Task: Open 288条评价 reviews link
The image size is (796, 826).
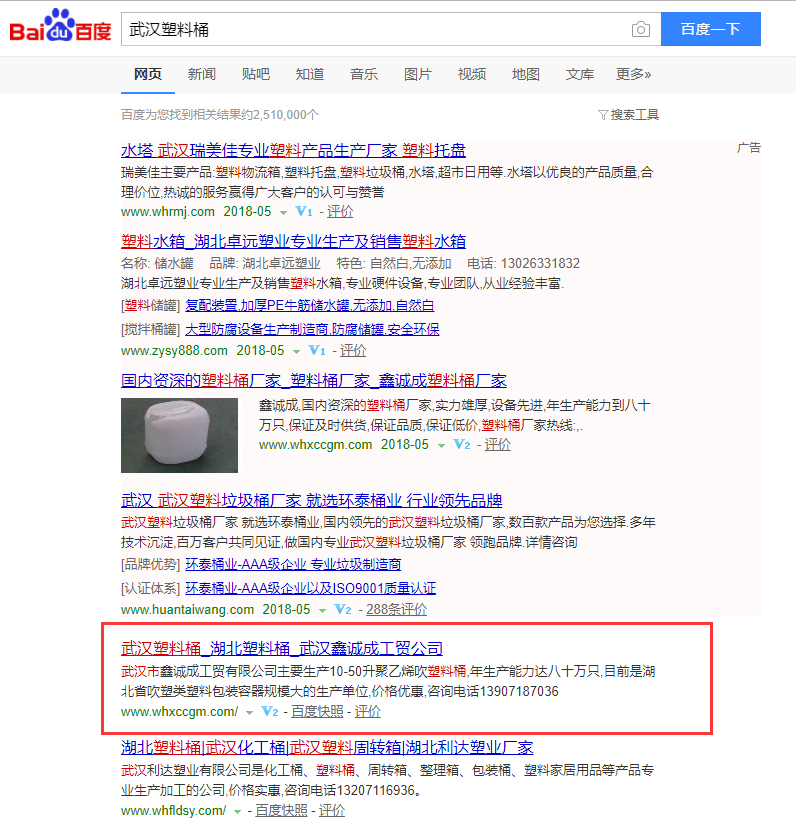Action: (x=397, y=609)
